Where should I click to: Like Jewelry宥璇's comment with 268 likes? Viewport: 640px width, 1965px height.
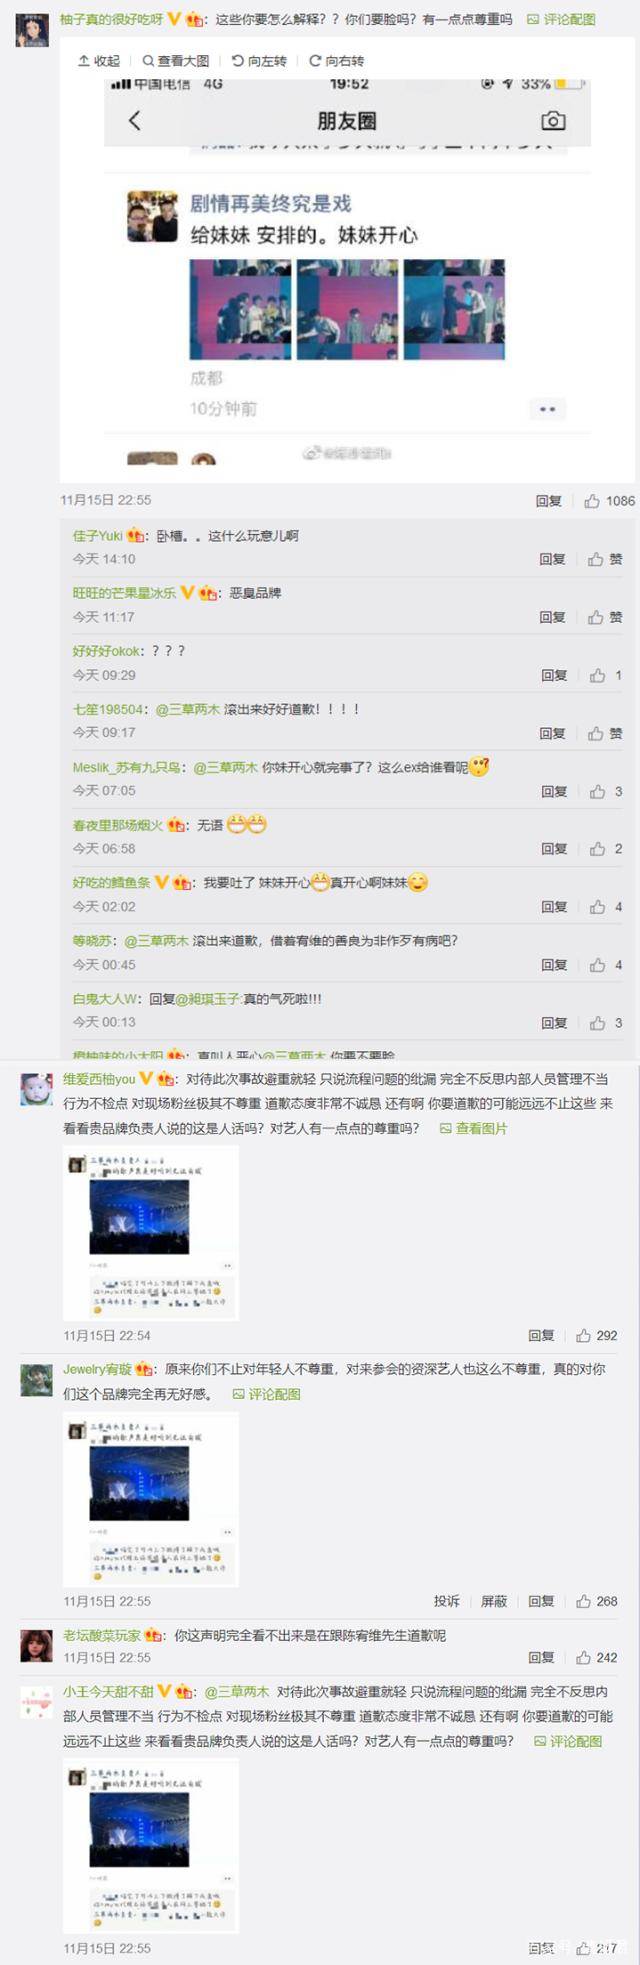pyautogui.click(x=597, y=1602)
